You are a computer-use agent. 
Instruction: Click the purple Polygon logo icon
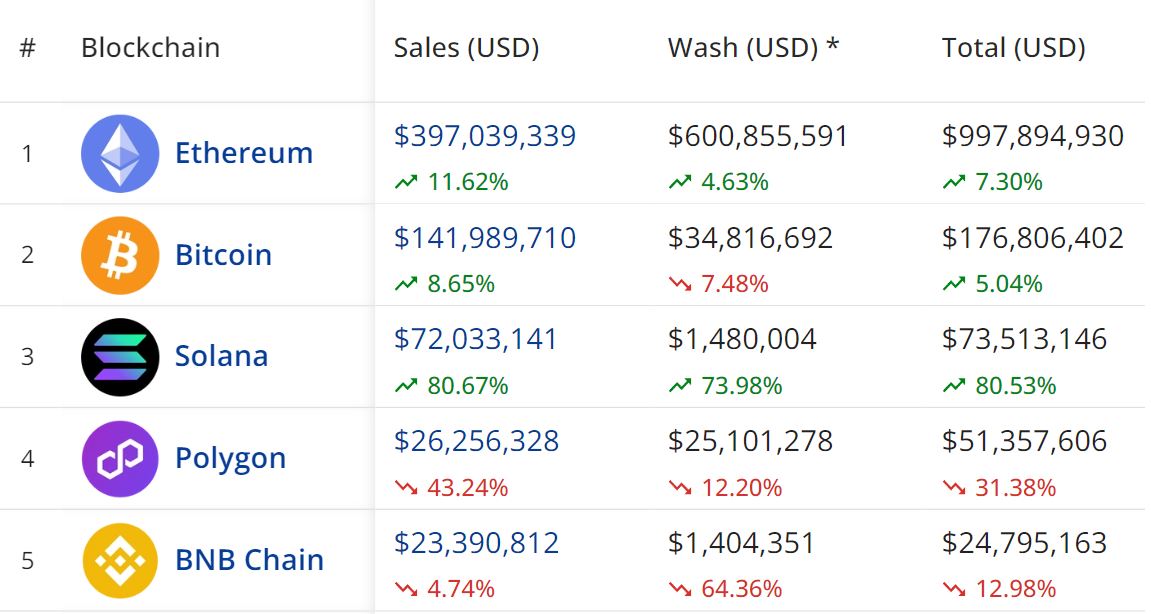pos(120,459)
